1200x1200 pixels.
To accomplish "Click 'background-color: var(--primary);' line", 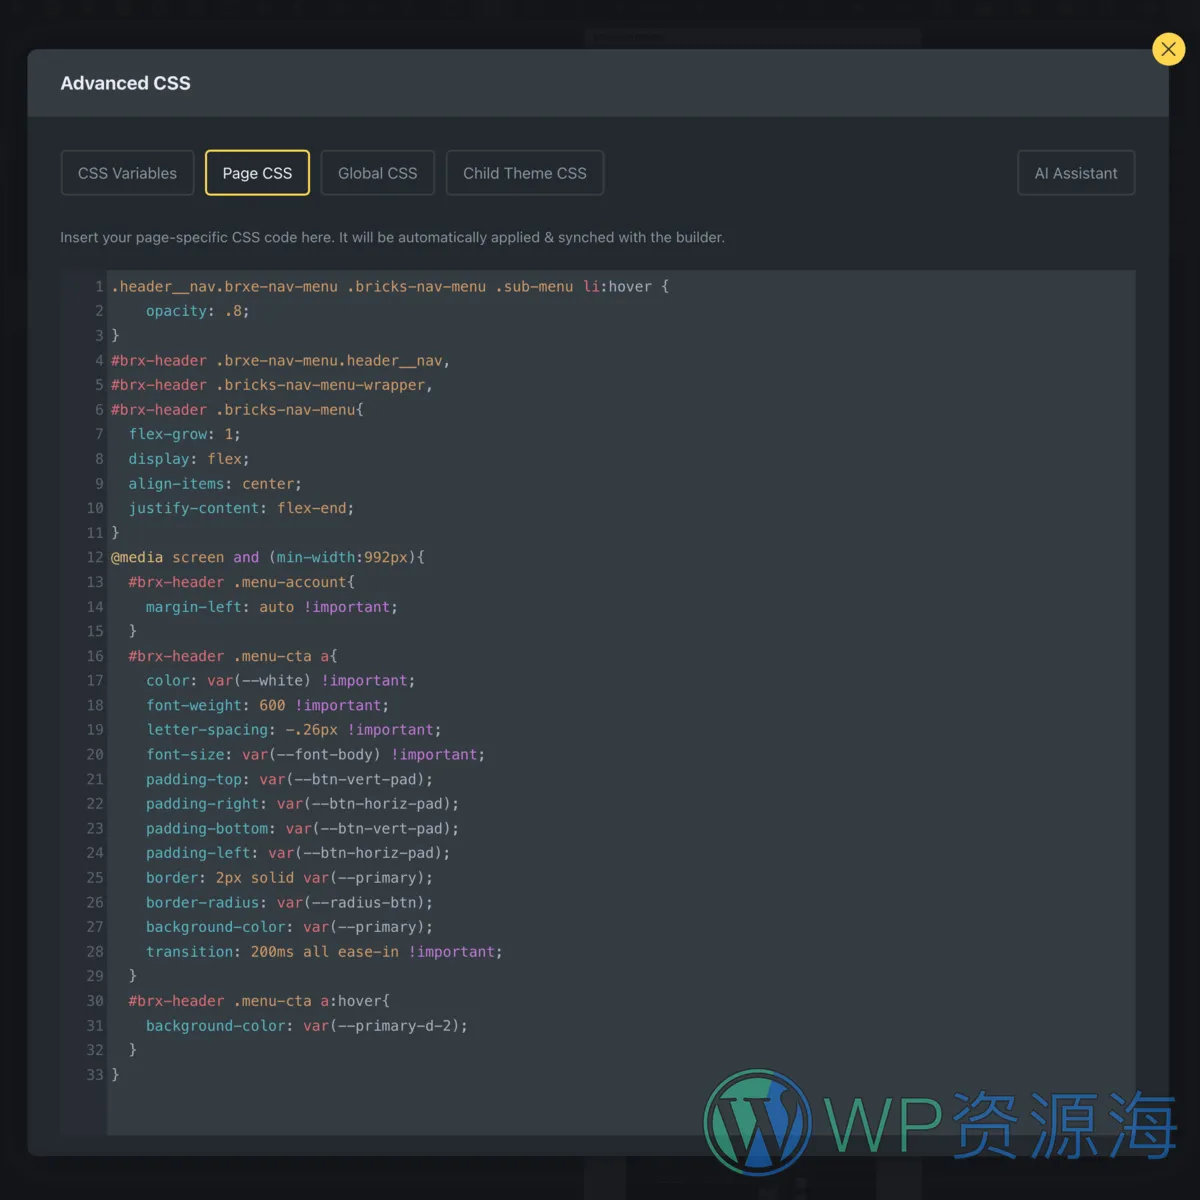I will click(289, 927).
